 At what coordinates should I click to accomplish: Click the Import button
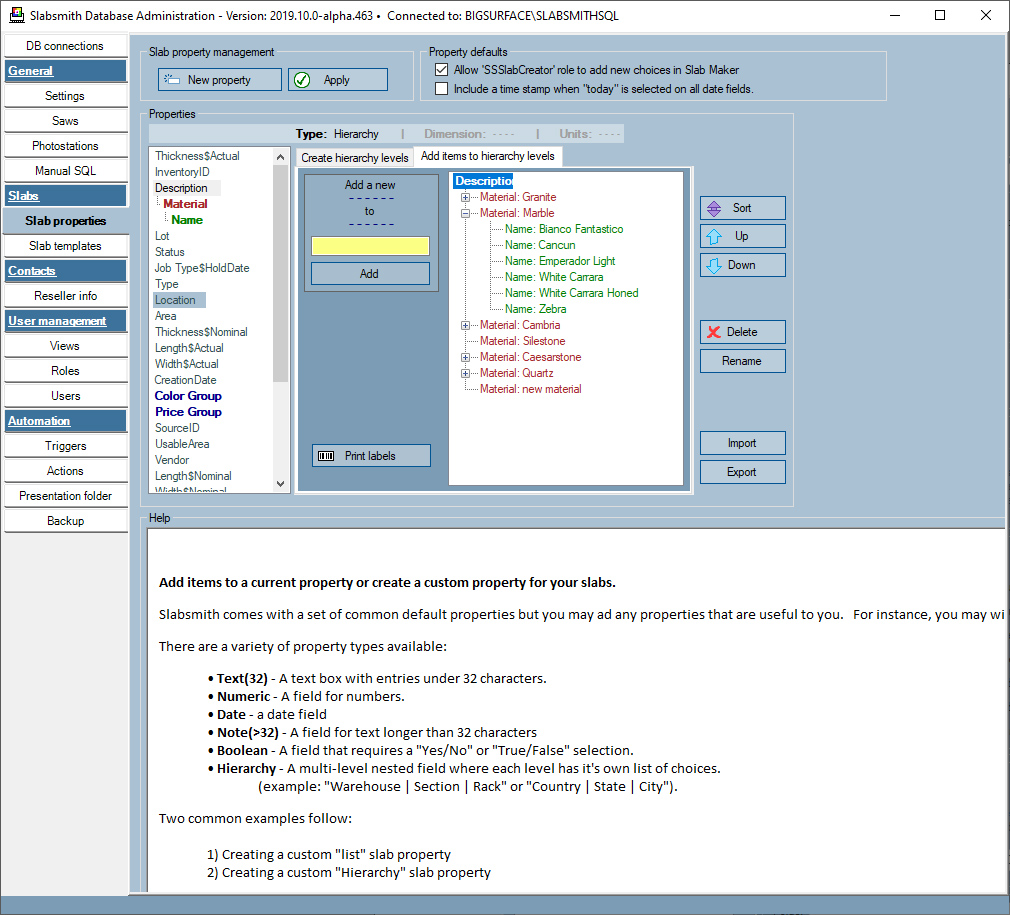tap(742, 443)
